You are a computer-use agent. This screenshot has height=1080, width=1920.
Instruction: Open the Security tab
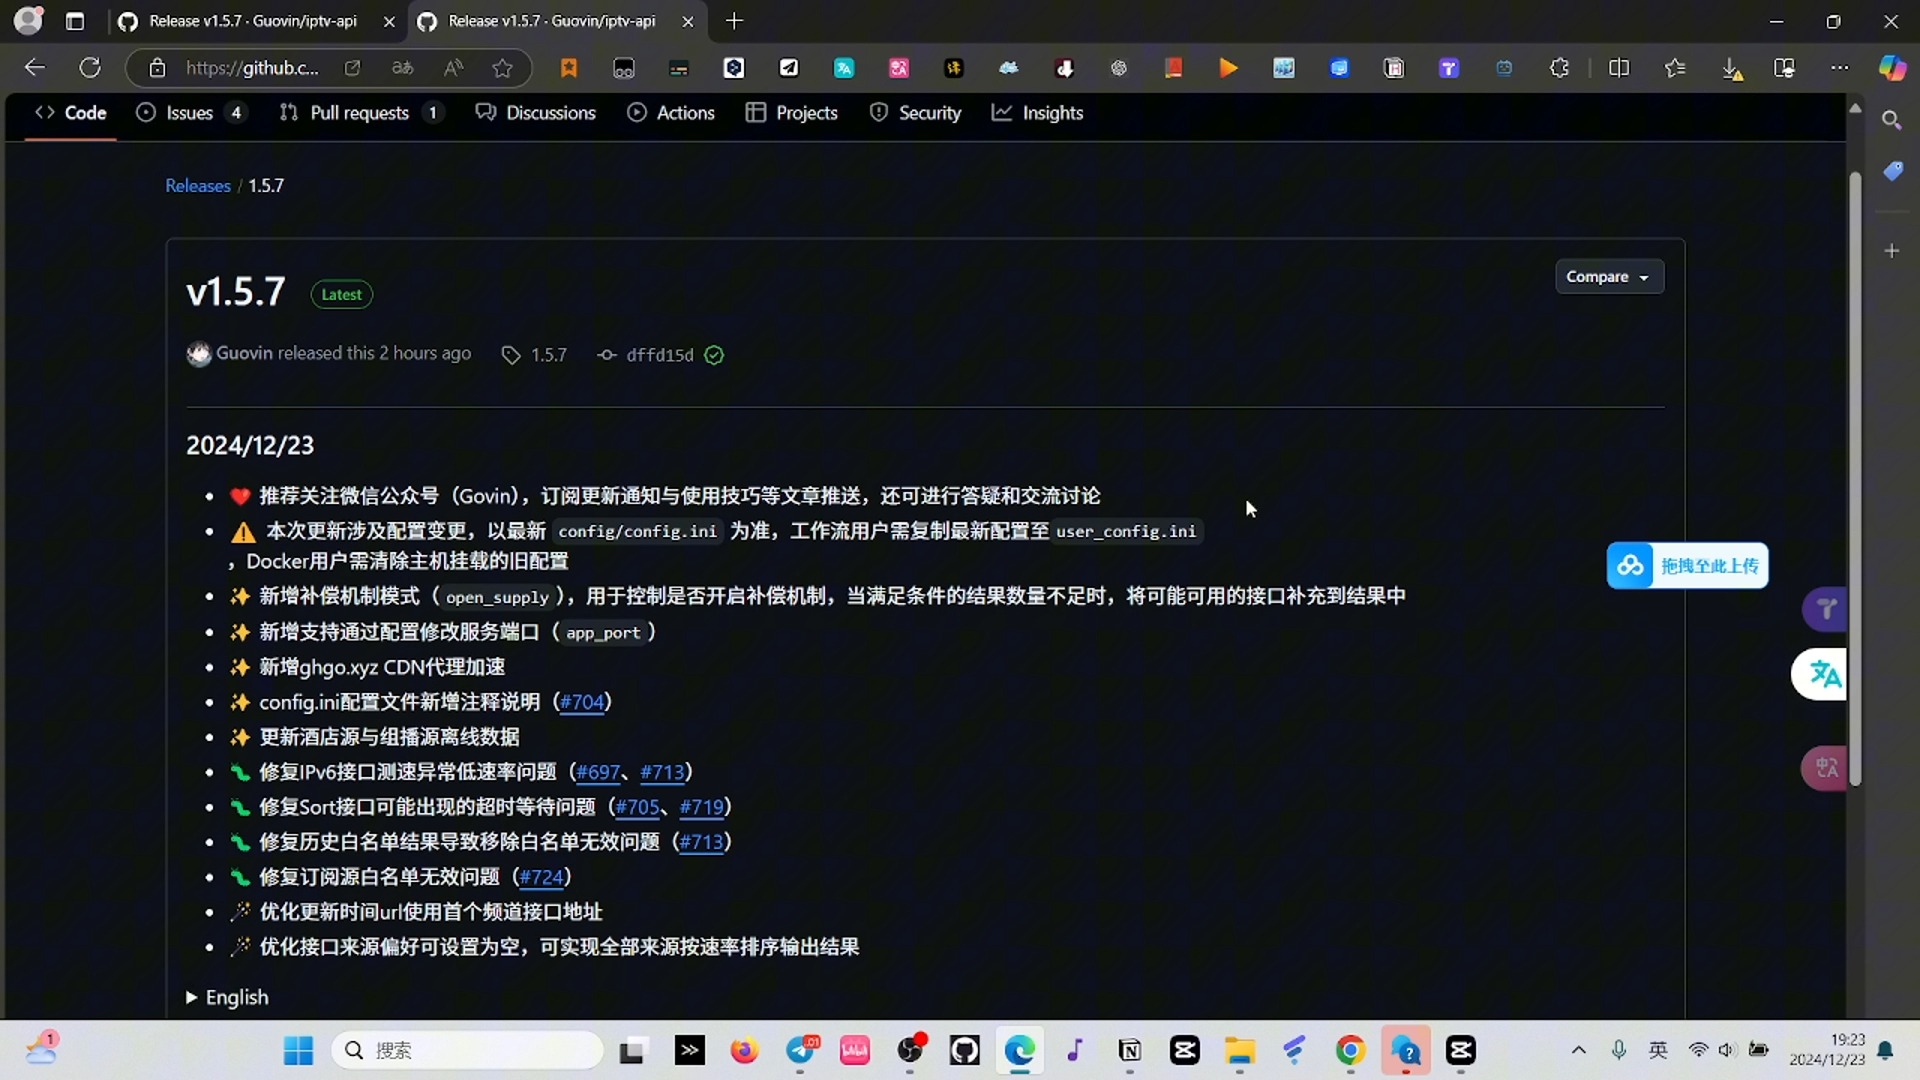tap(915, 113)
